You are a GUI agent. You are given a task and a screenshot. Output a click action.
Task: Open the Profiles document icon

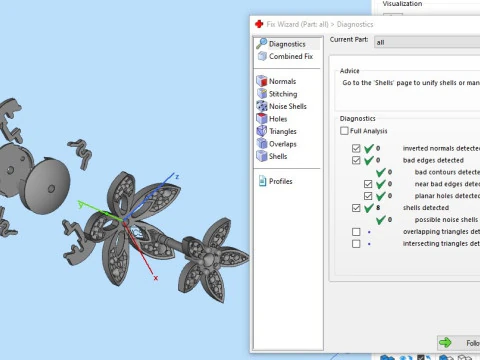coord(262,181)
